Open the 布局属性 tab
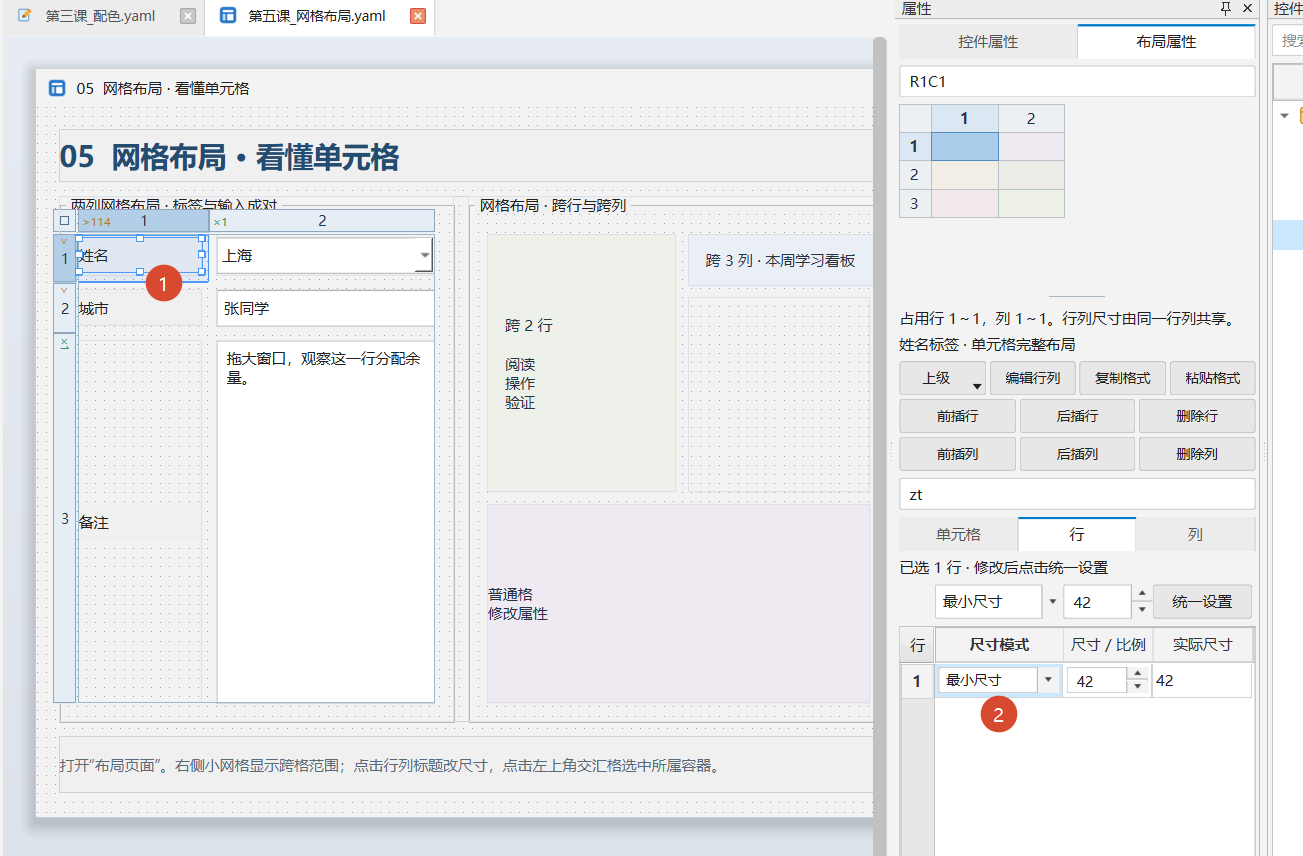Viewport: 1303px width, 856px height. 1166,42
